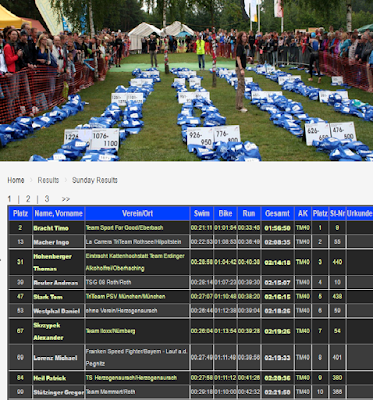This screenshot has height=400, width=373.
Task: Click club TSG 08 Roth/Roth
Action: 108,282
